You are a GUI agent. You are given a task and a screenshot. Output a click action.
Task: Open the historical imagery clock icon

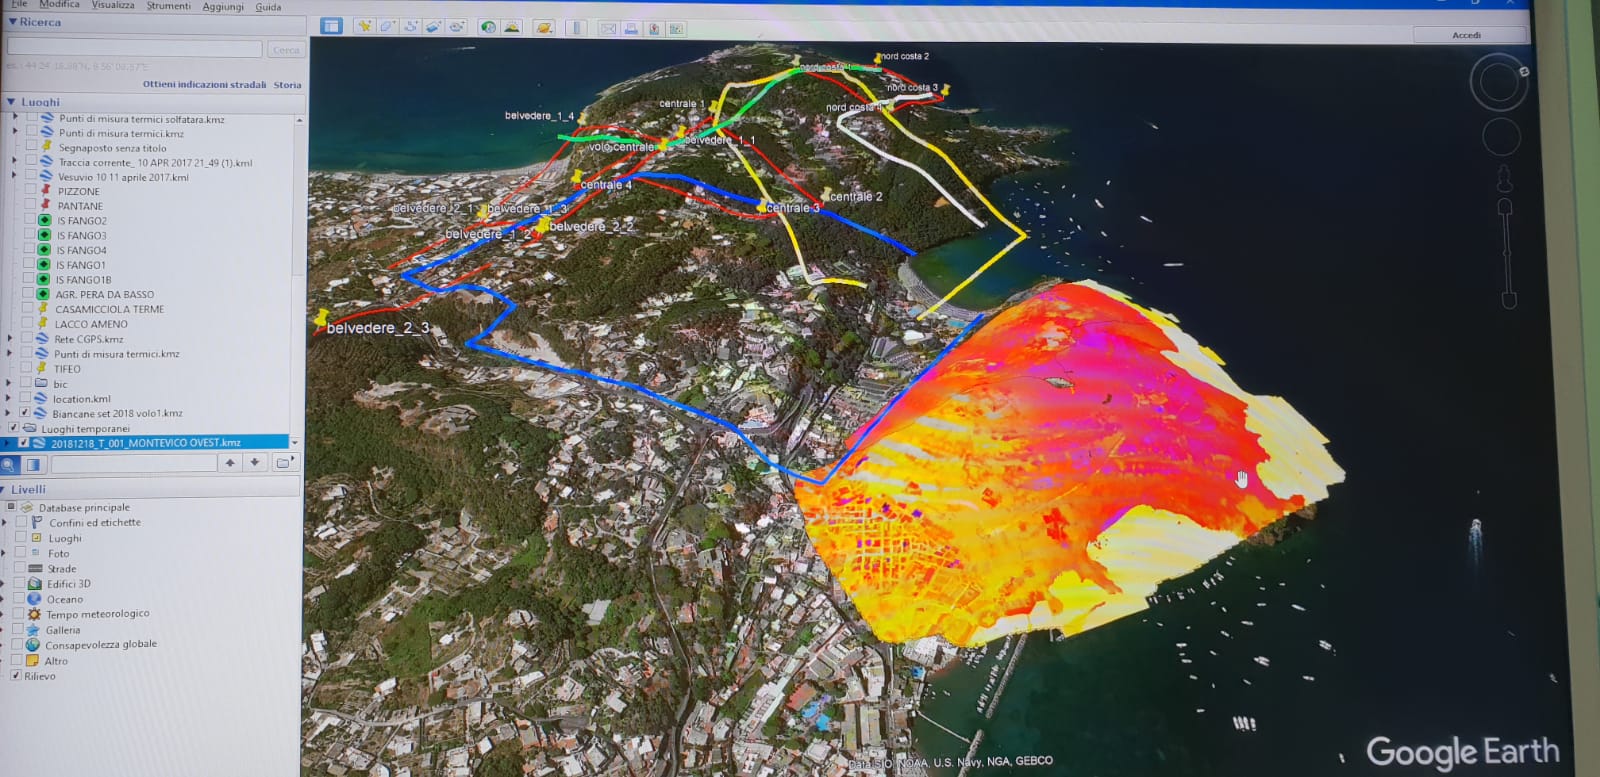click(488, 27)
